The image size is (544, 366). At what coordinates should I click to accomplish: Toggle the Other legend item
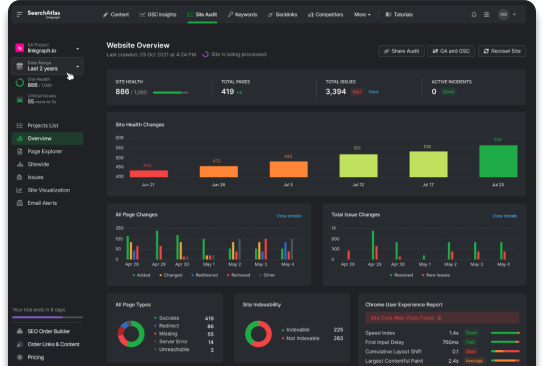267,275
